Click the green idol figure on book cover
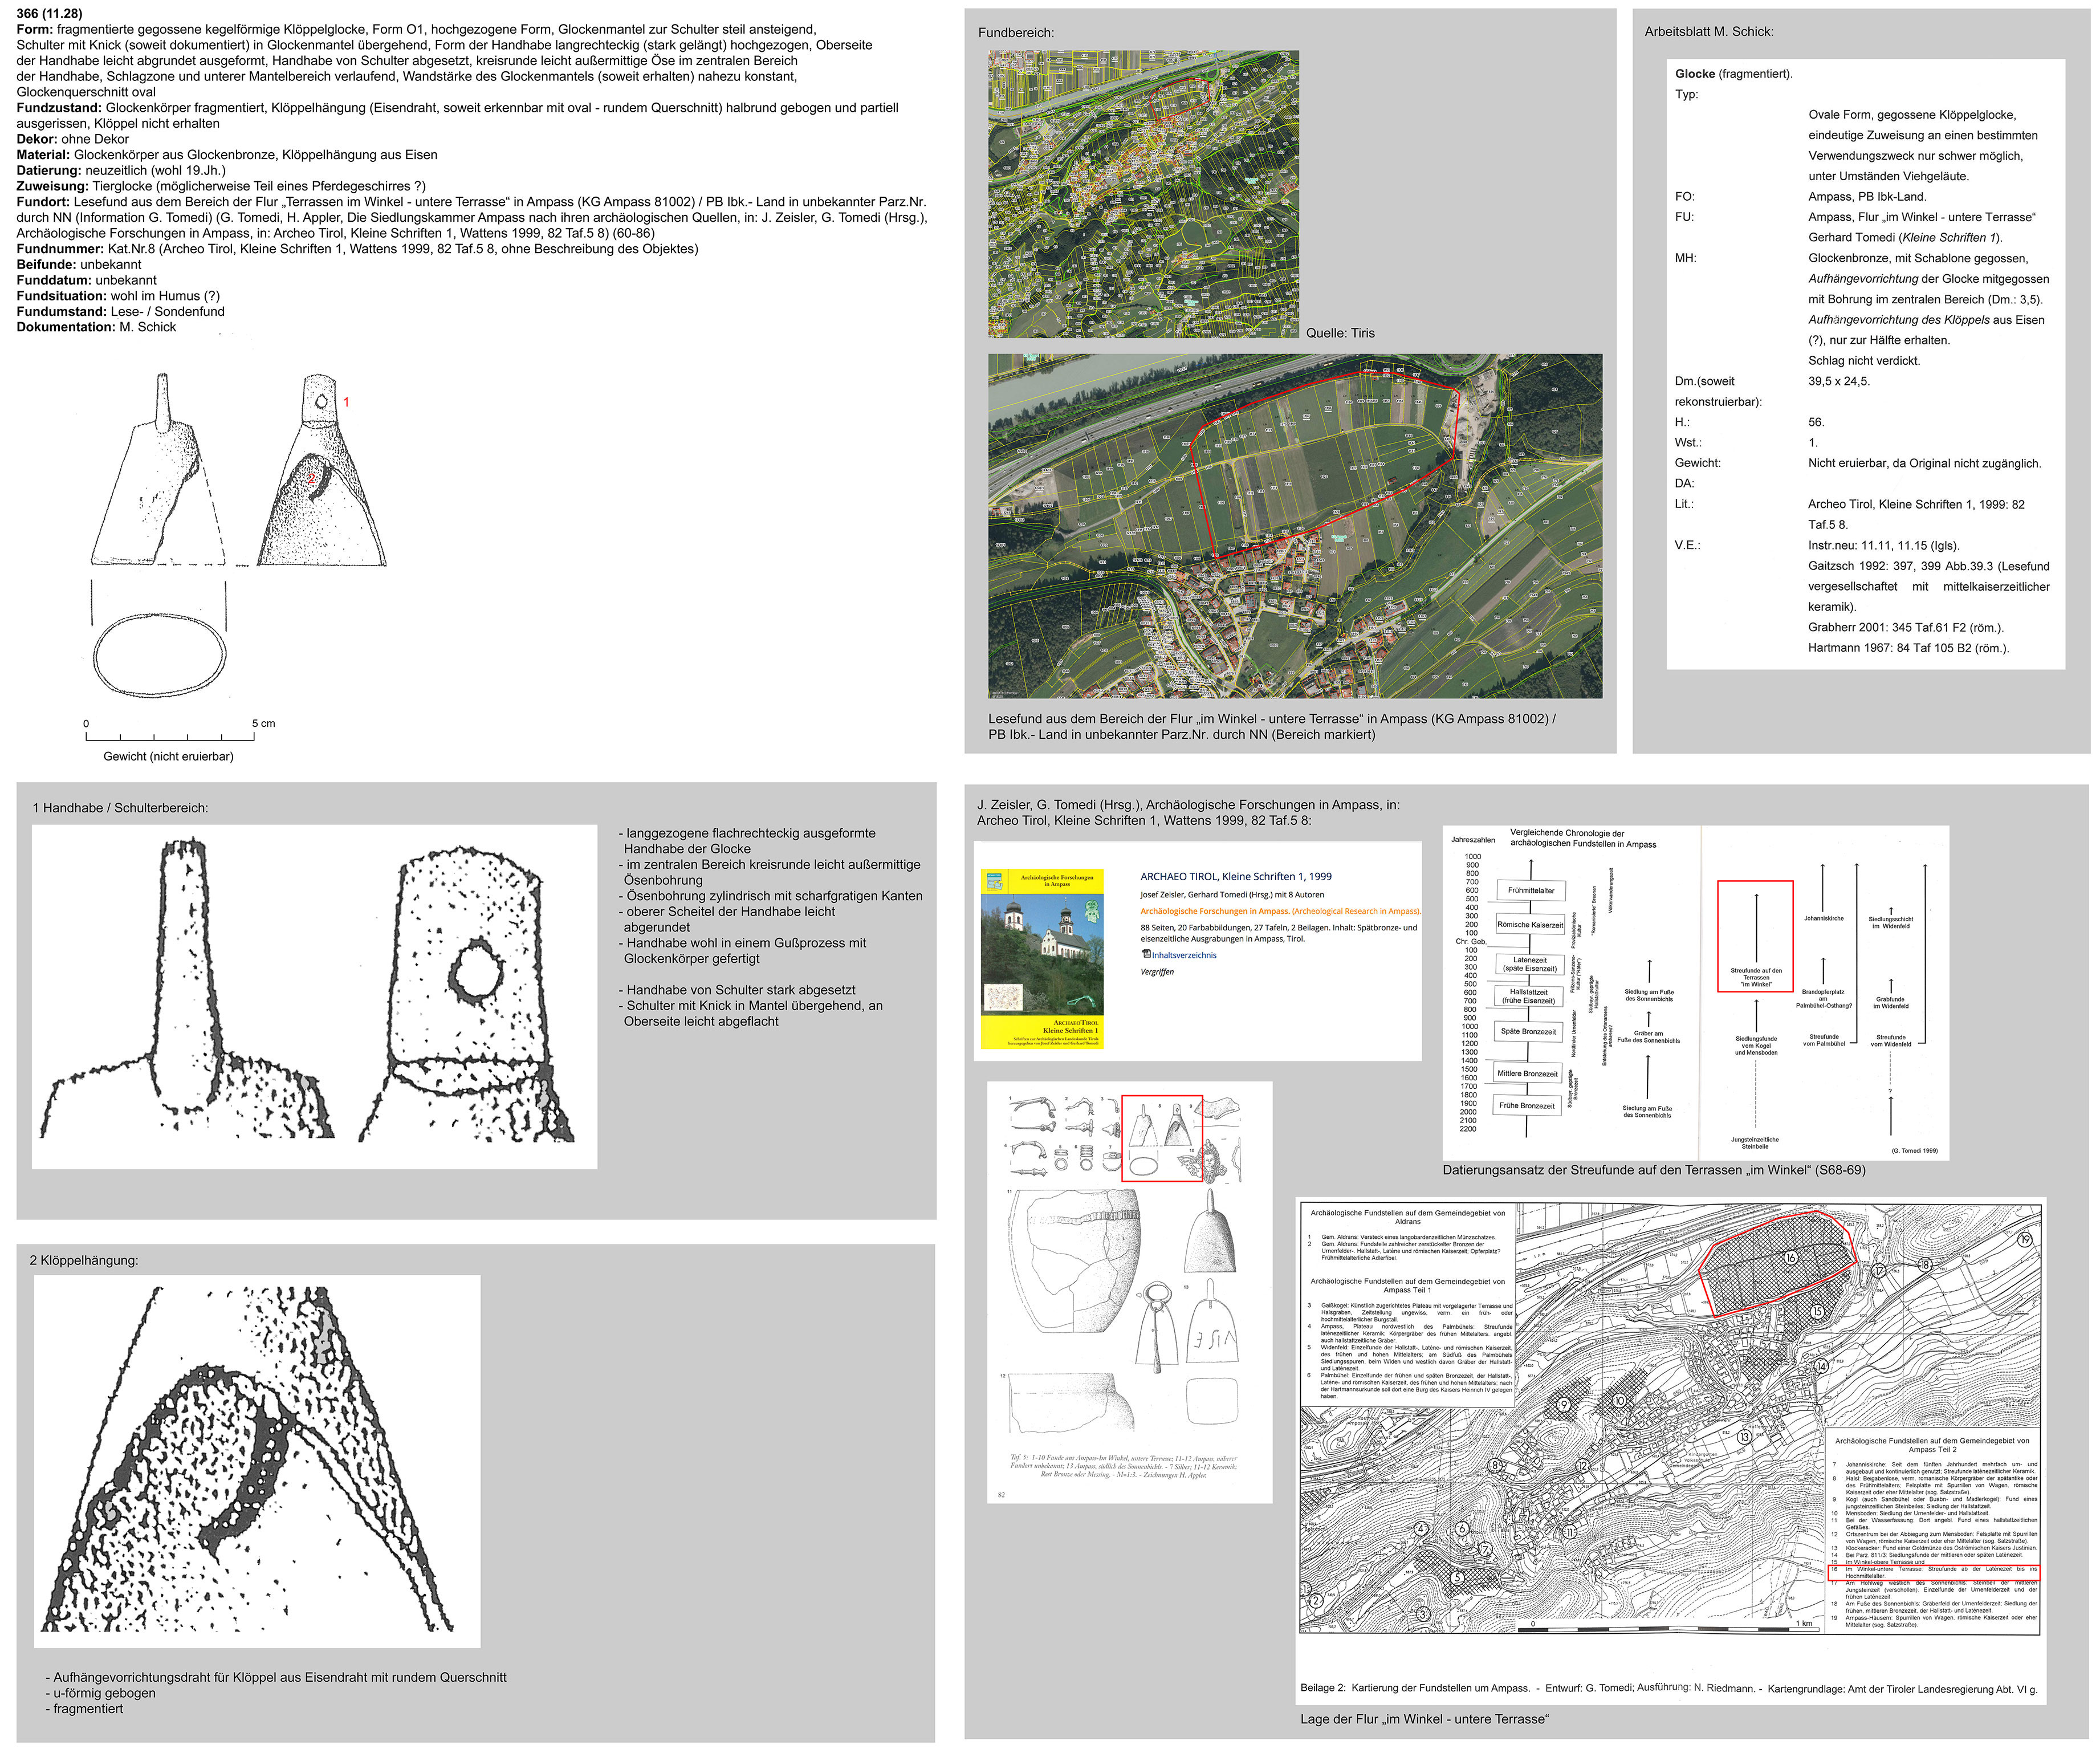Image resolution: width=2100 pixels, height=1749 pixels. coord(1091,910)
